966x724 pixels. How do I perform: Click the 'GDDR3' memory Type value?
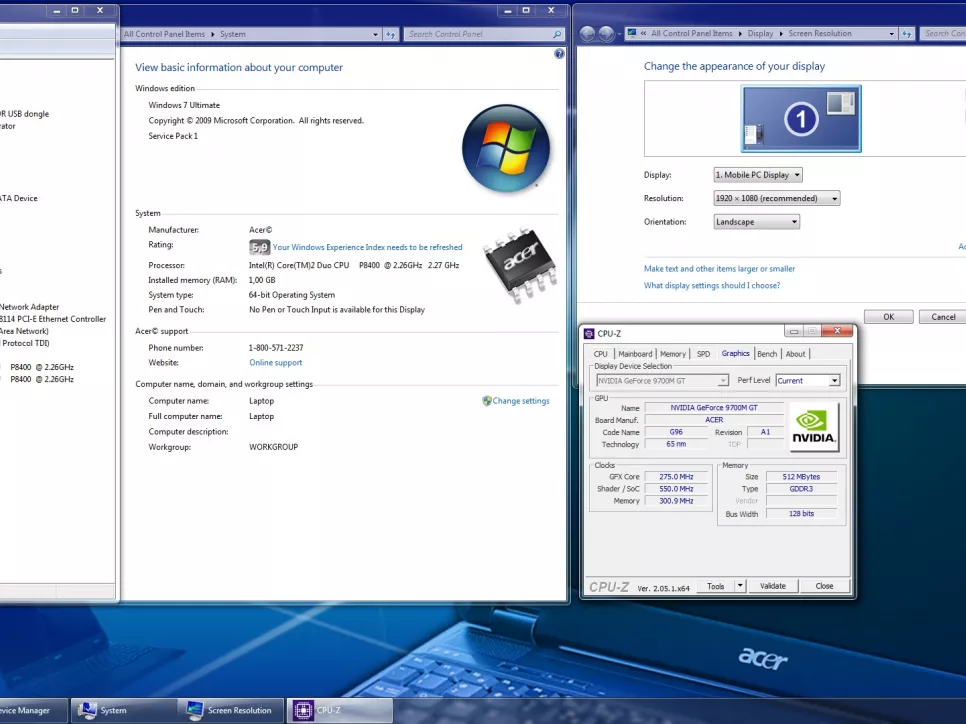point(801,489)
